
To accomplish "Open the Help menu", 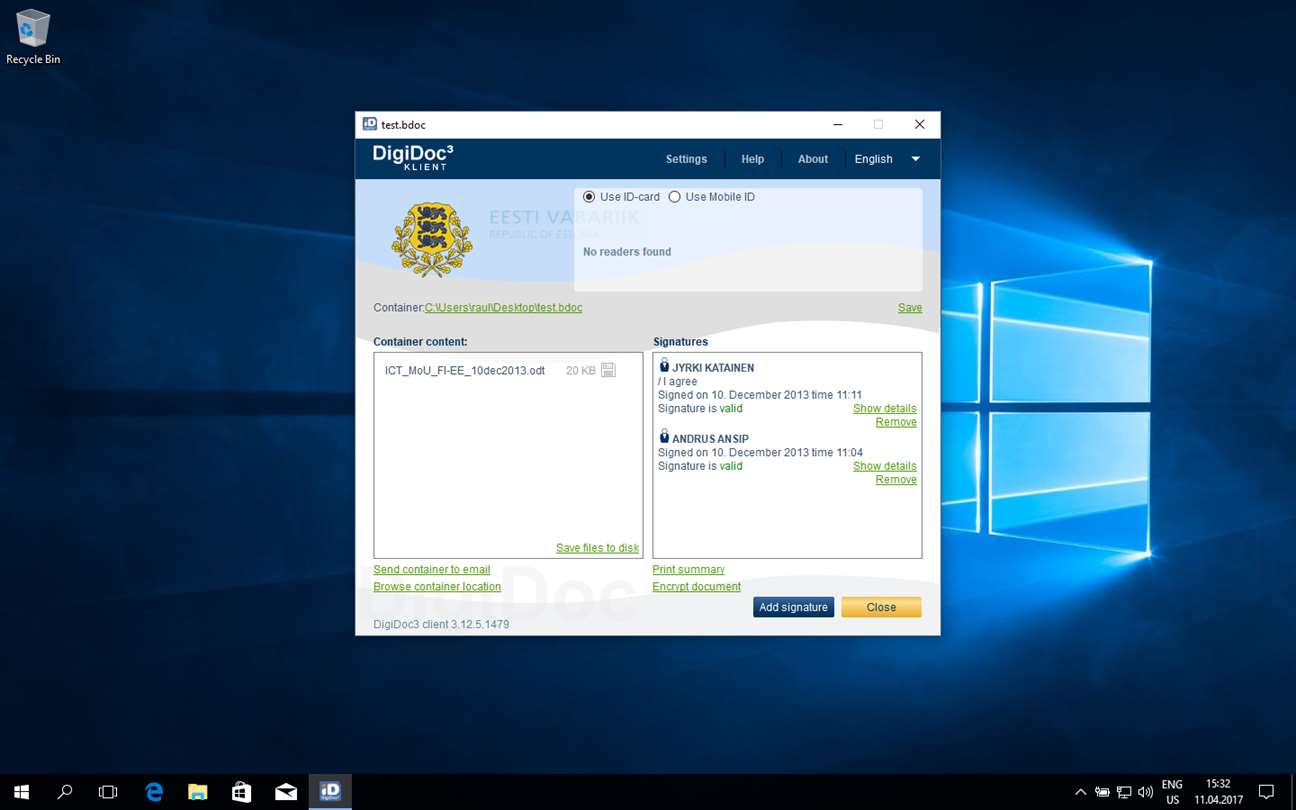I will tap(752, 159).
